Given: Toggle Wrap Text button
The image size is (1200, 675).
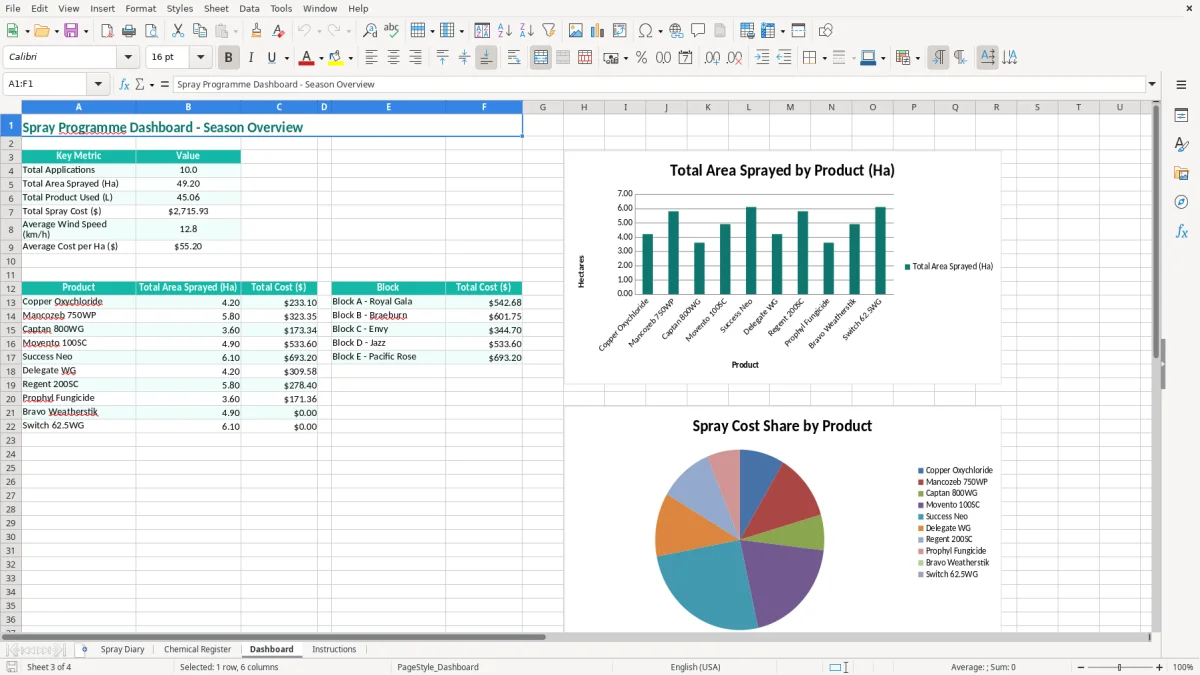Looking at the screenshot, I should 513,58.
